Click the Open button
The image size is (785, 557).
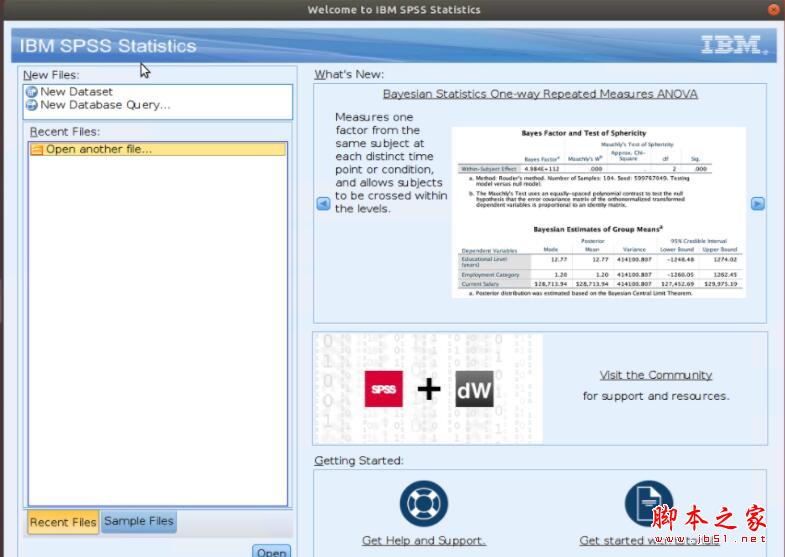coord(271,551)
